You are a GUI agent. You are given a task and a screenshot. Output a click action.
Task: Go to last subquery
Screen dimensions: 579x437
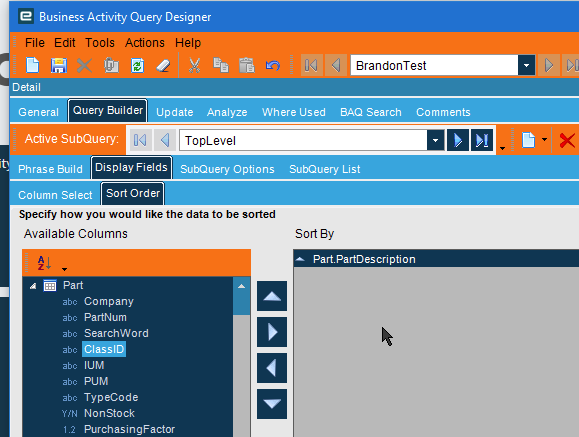[482, 140]
